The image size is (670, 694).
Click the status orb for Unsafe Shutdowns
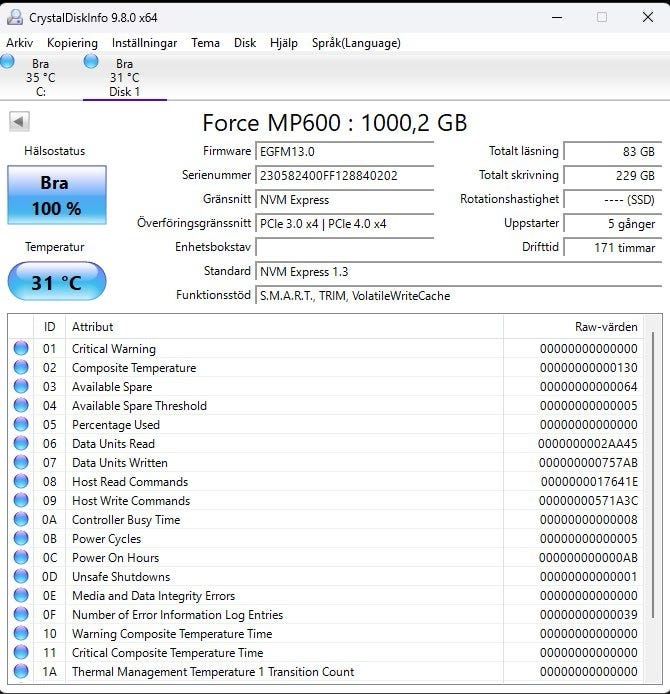[21, 577]
